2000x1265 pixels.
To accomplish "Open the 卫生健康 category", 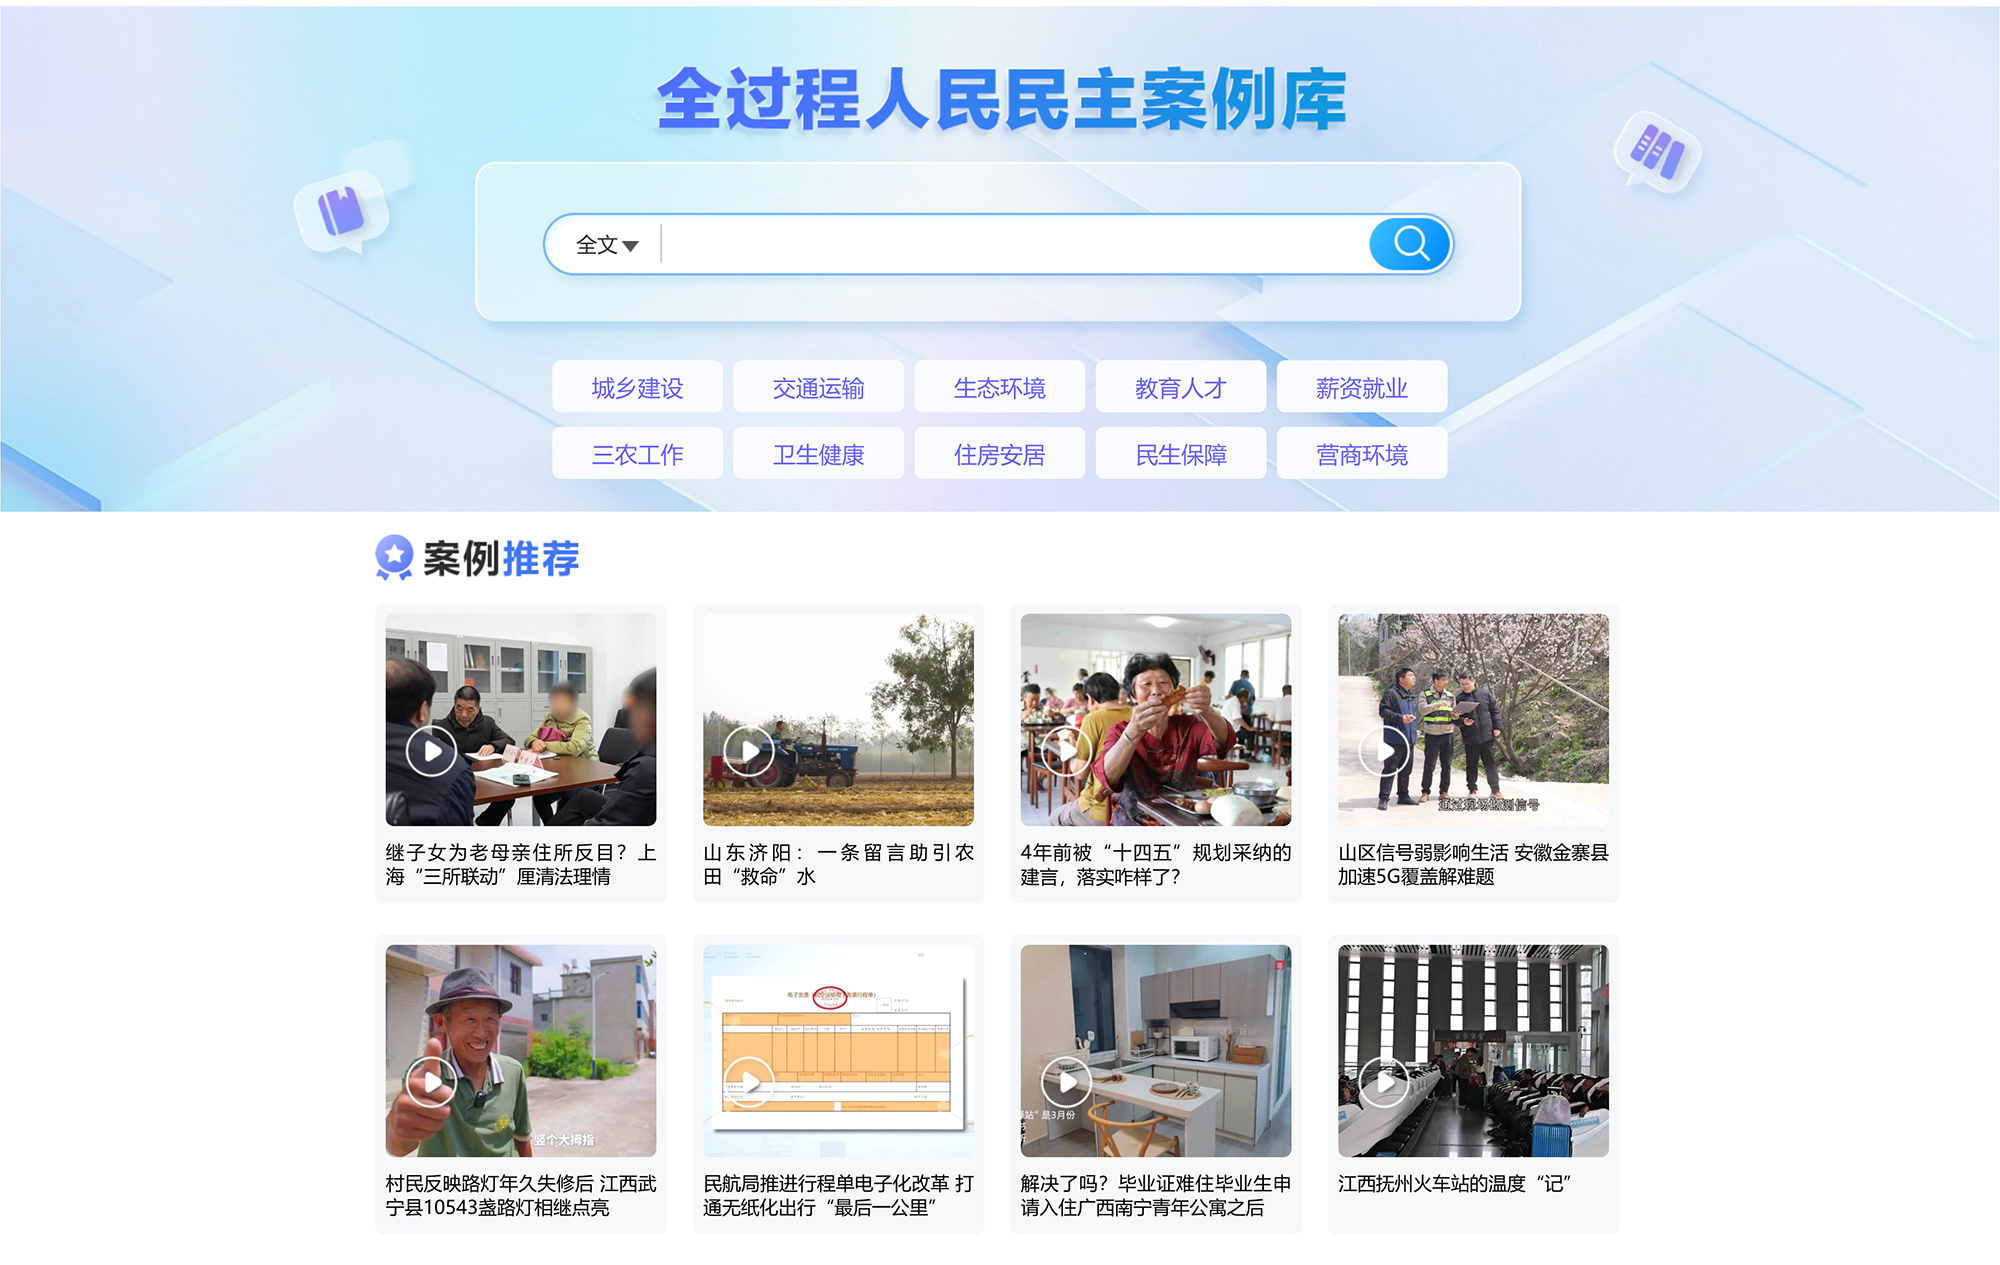I will coord(818,455).
